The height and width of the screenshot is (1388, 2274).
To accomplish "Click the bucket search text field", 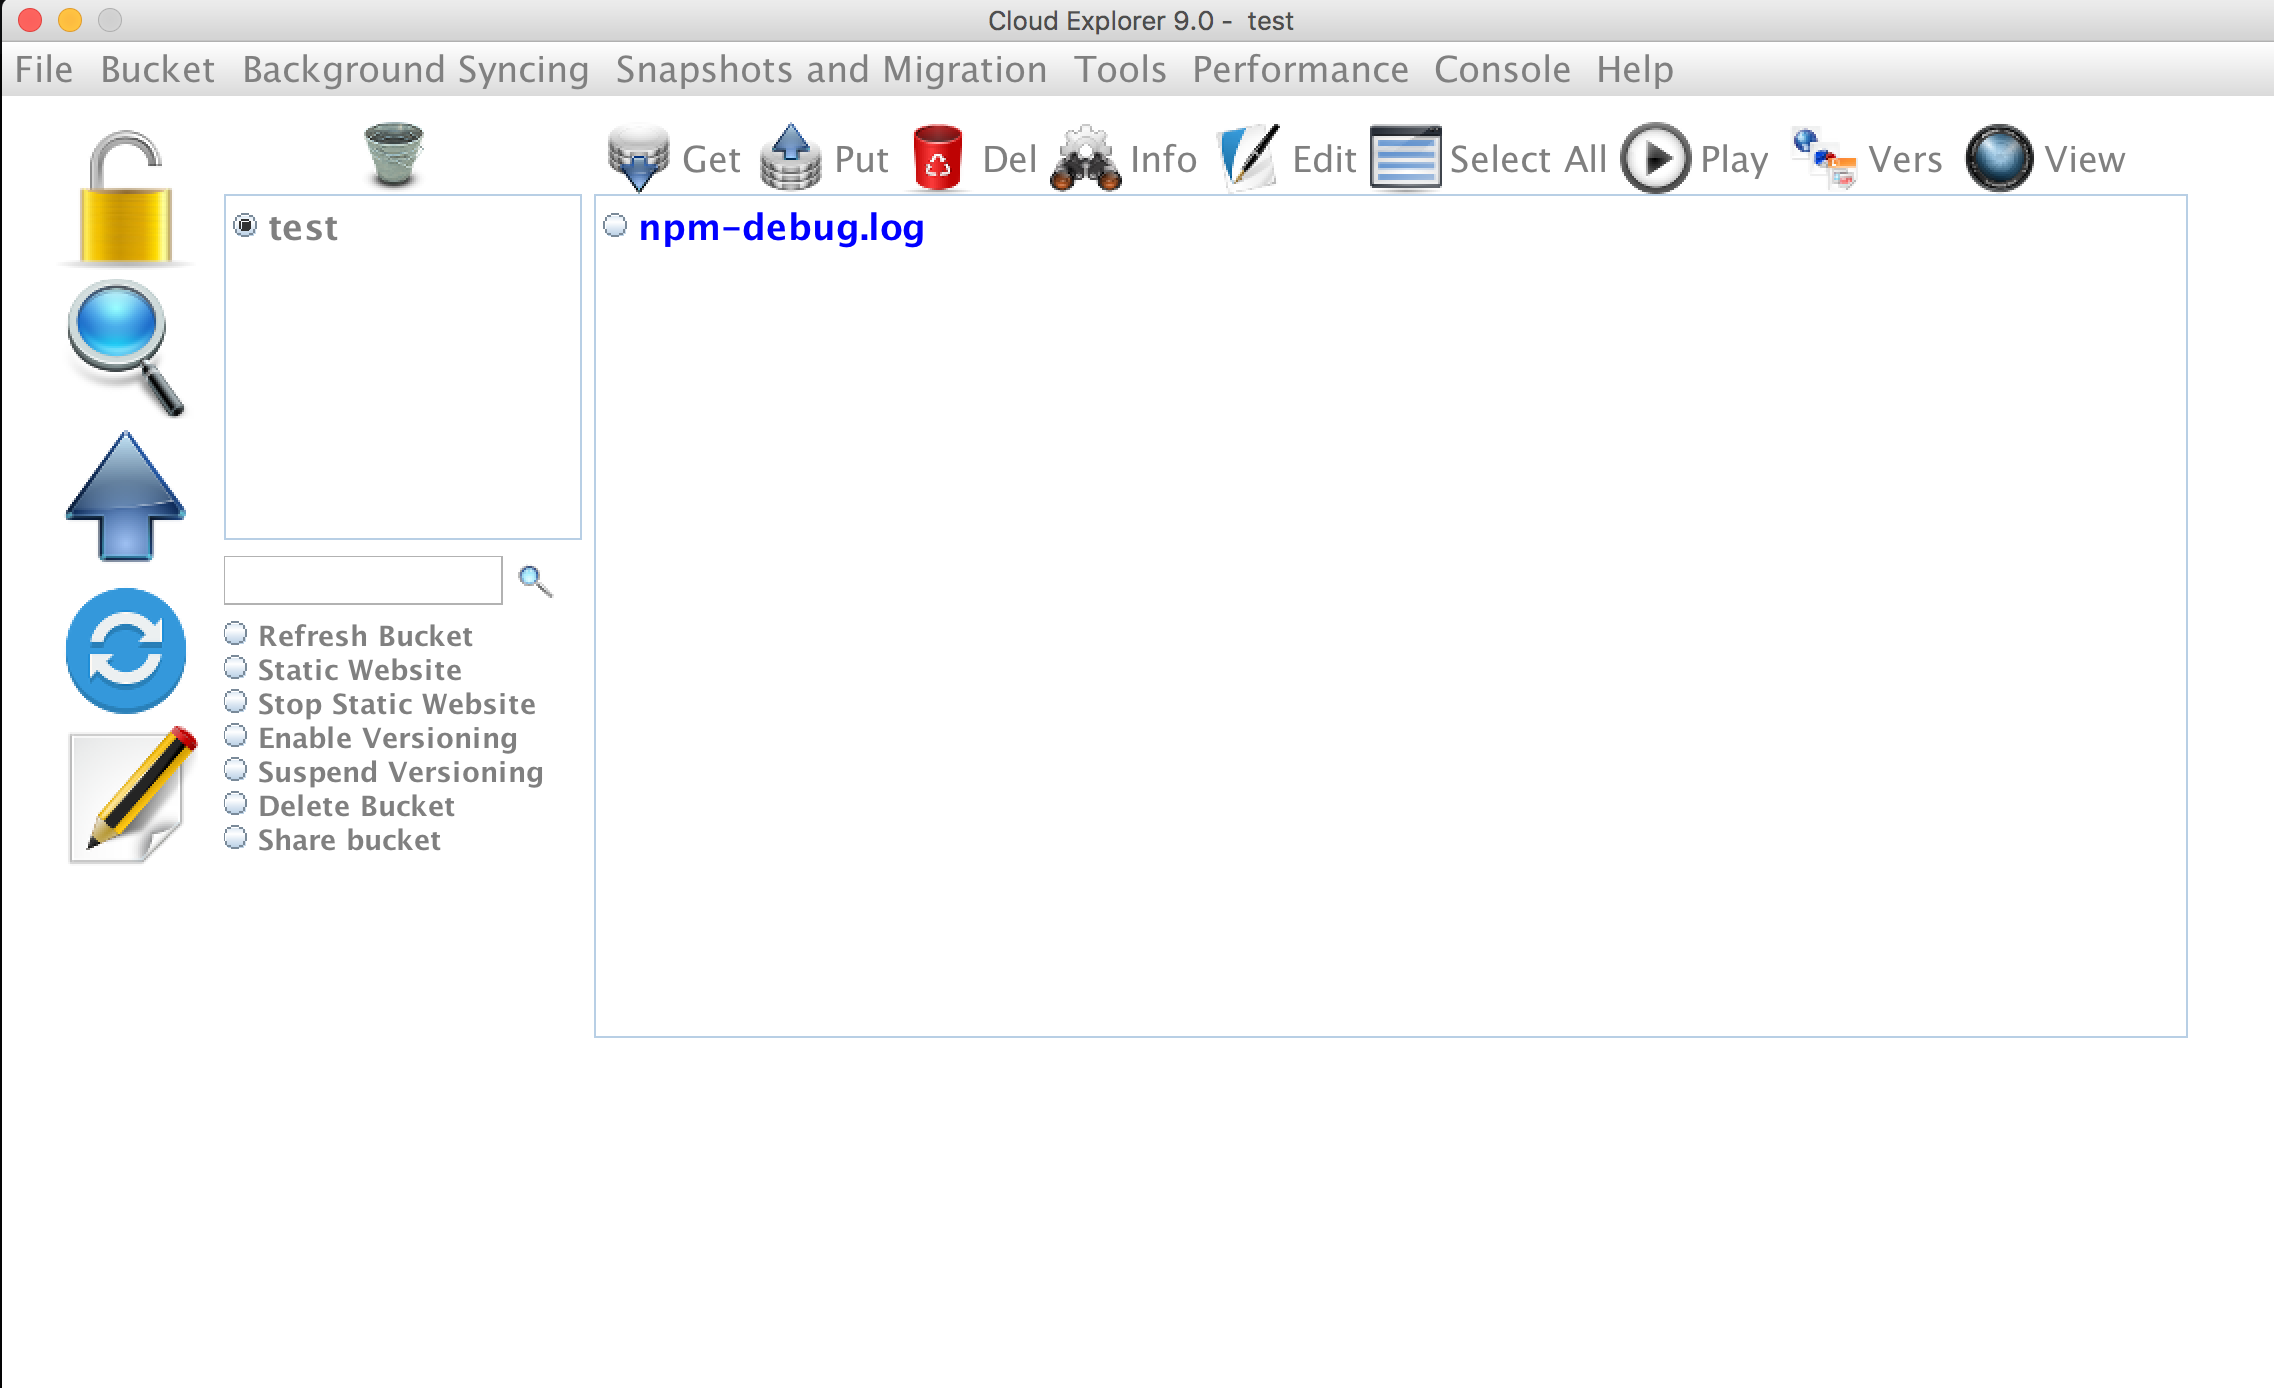I will pos(363,580).
